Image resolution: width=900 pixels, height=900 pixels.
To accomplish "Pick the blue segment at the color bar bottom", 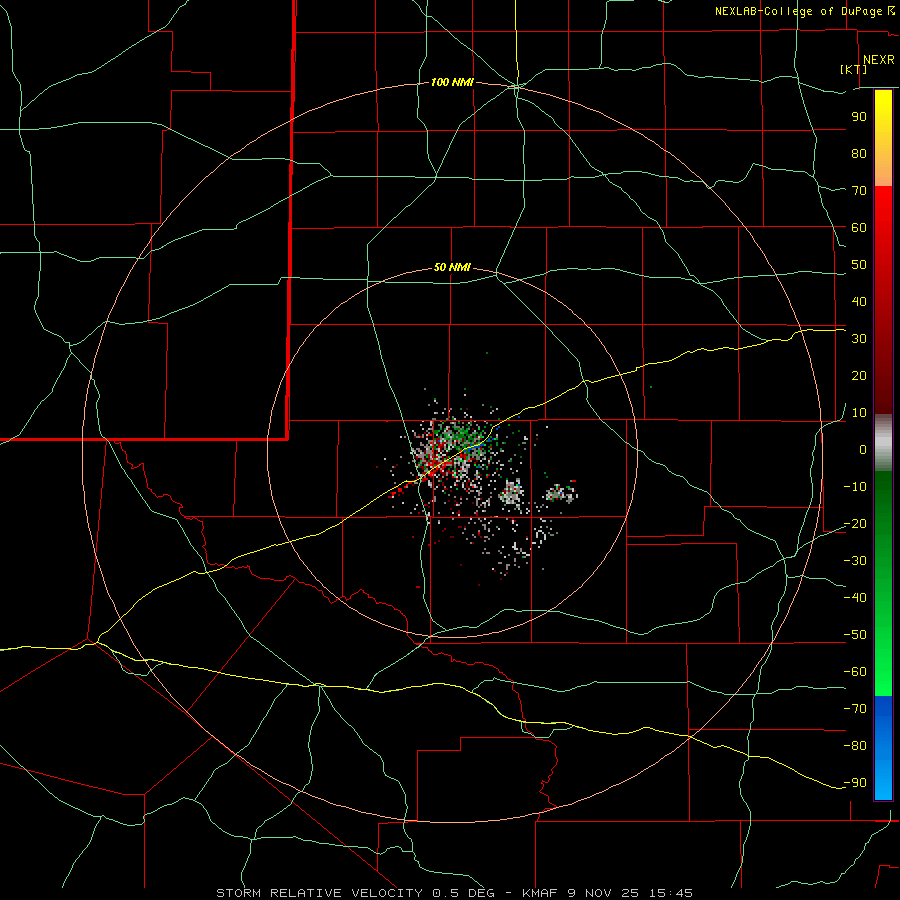I will (x=883, y=748).
